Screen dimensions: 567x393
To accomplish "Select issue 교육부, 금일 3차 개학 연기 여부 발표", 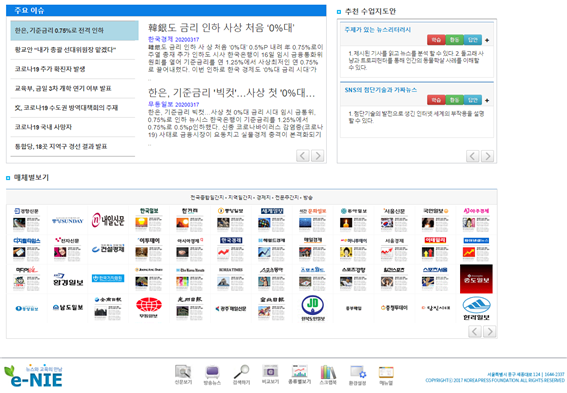I will coord(73,89).
